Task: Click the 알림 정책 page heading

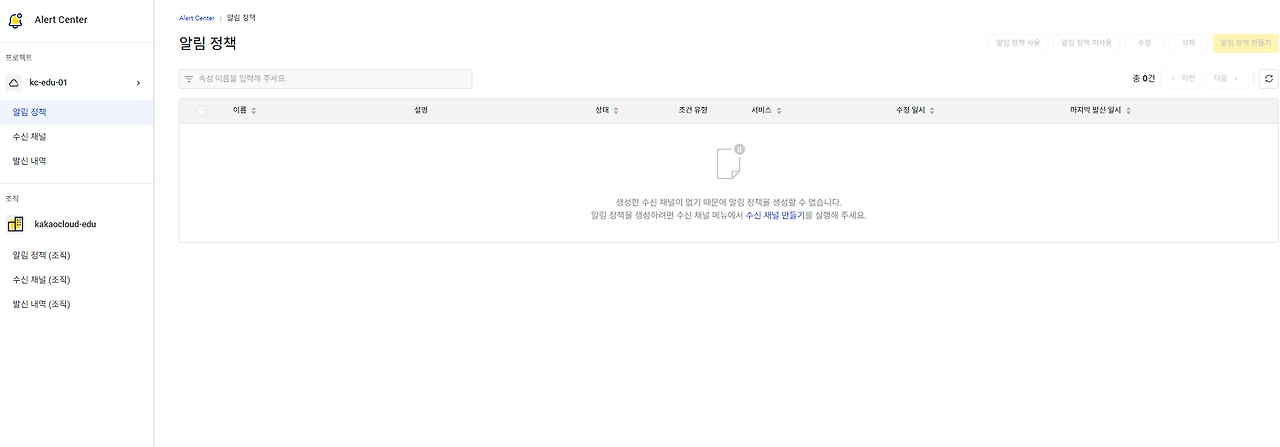Action: coord(208,44)
